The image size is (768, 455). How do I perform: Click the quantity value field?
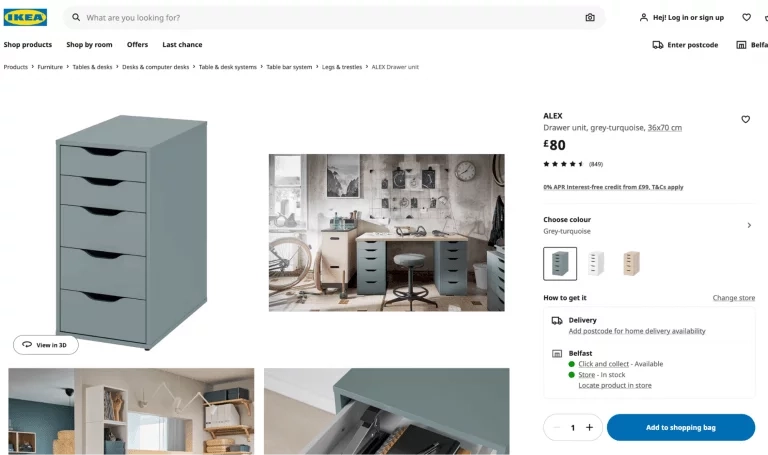pos(573,428)
